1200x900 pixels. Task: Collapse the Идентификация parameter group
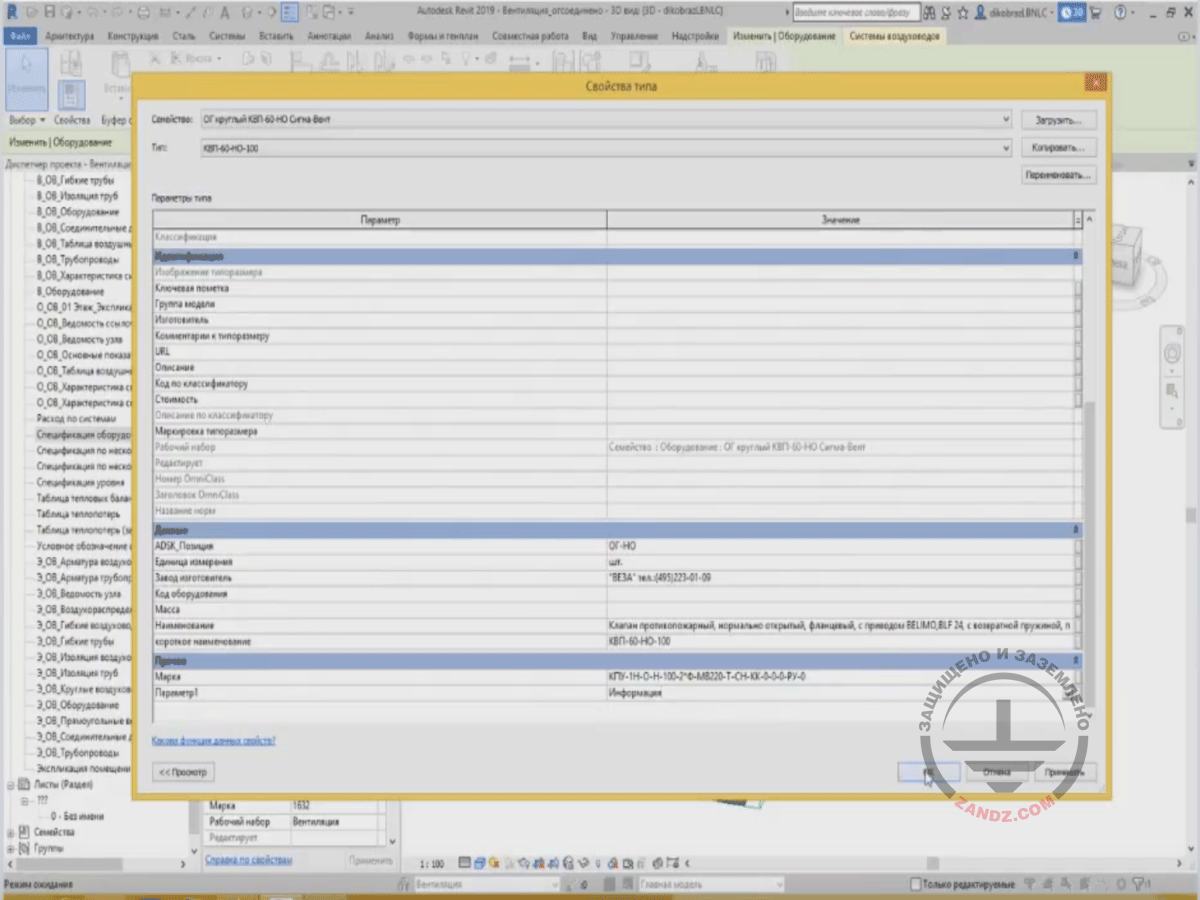point(1076,256)
